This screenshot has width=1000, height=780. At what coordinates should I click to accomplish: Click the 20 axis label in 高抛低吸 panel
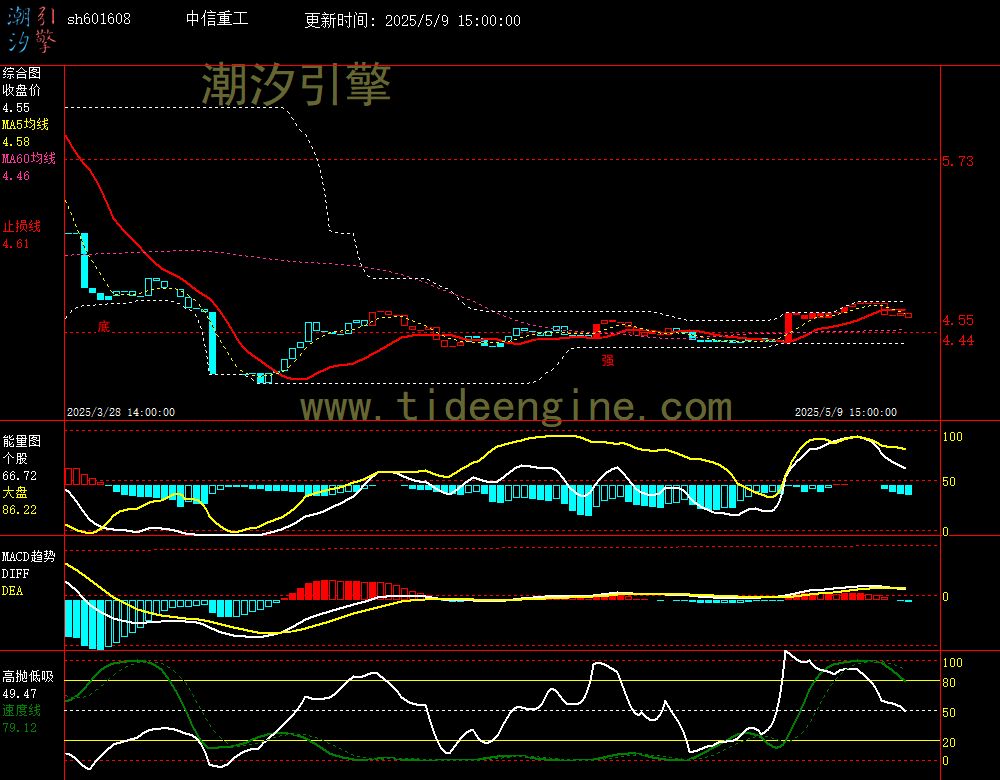pos(949,742)
